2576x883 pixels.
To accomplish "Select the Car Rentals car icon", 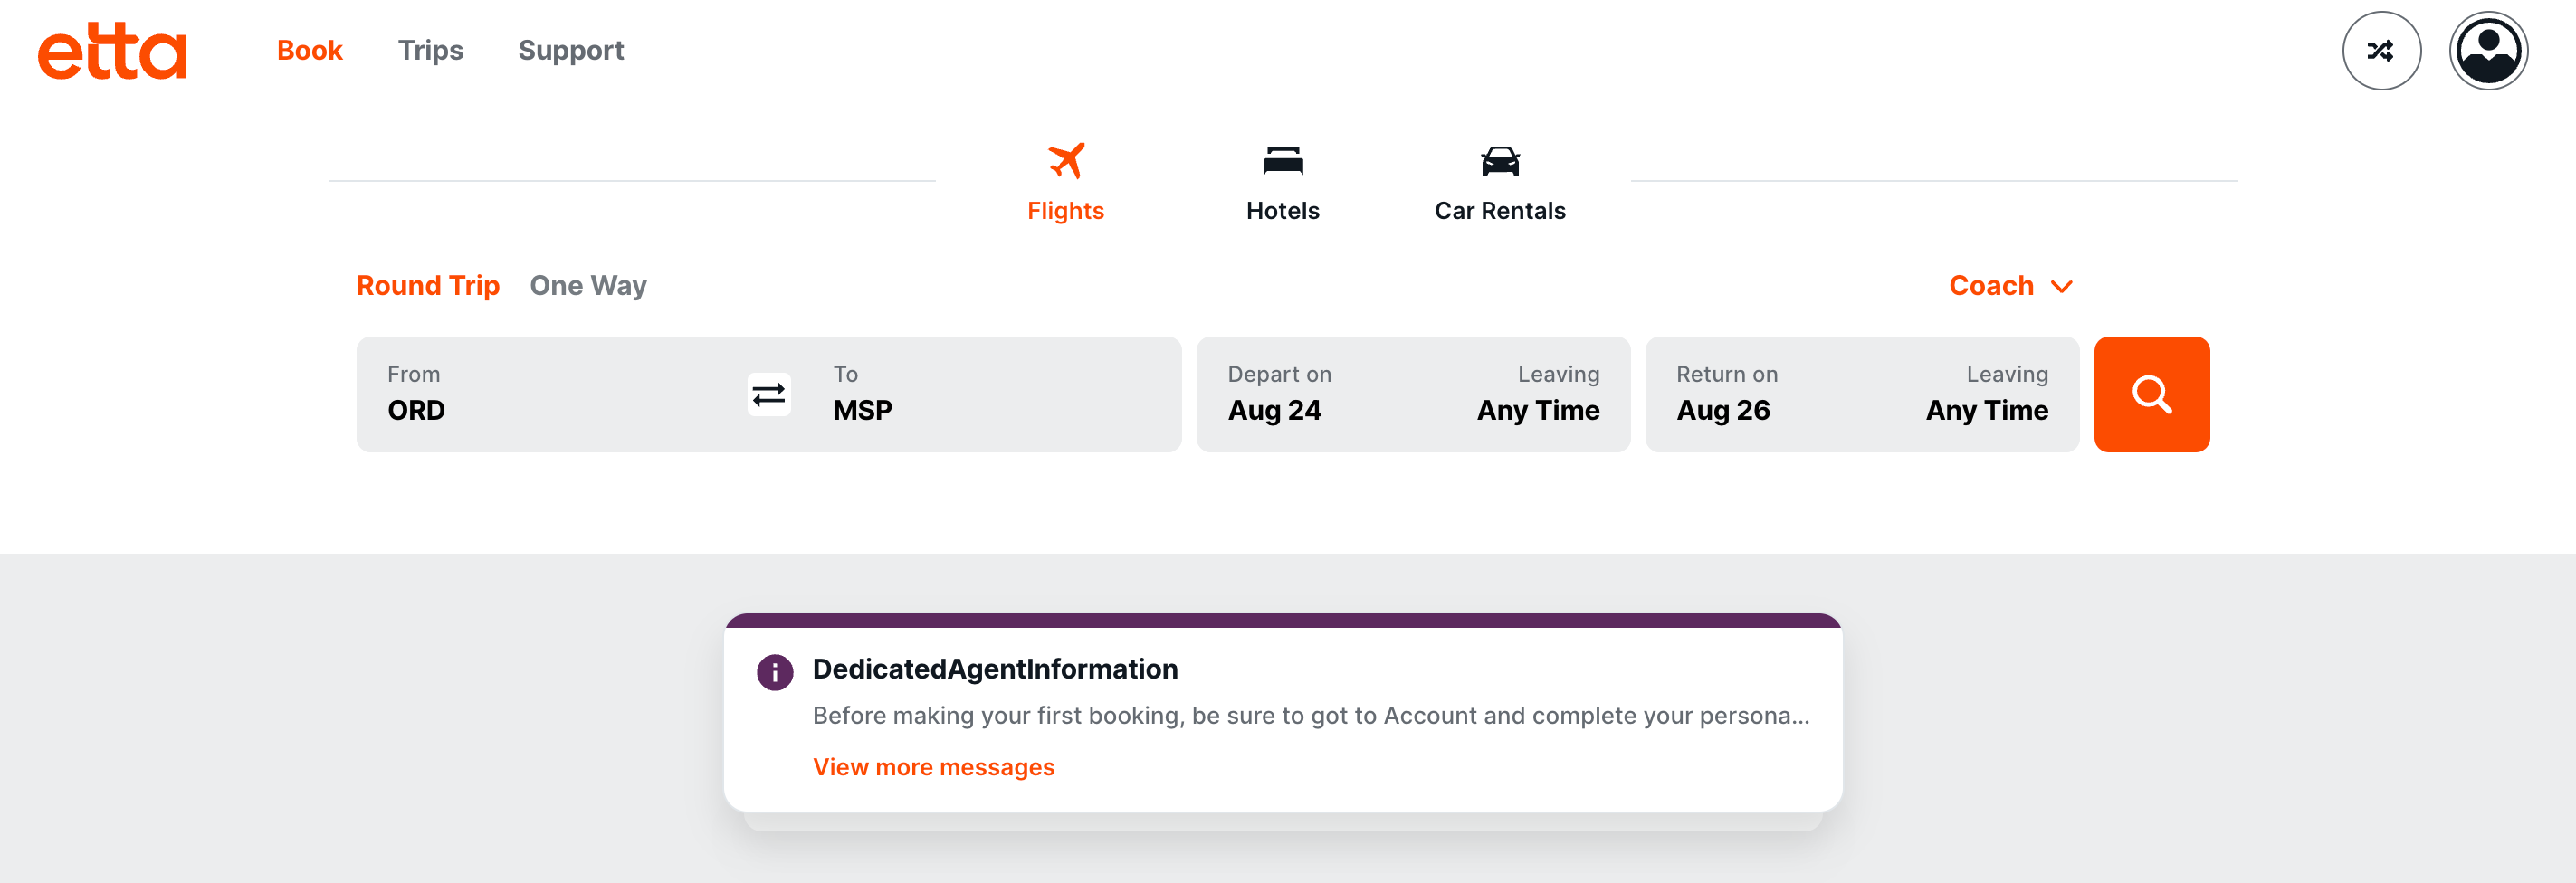I will coord(1499,161).
